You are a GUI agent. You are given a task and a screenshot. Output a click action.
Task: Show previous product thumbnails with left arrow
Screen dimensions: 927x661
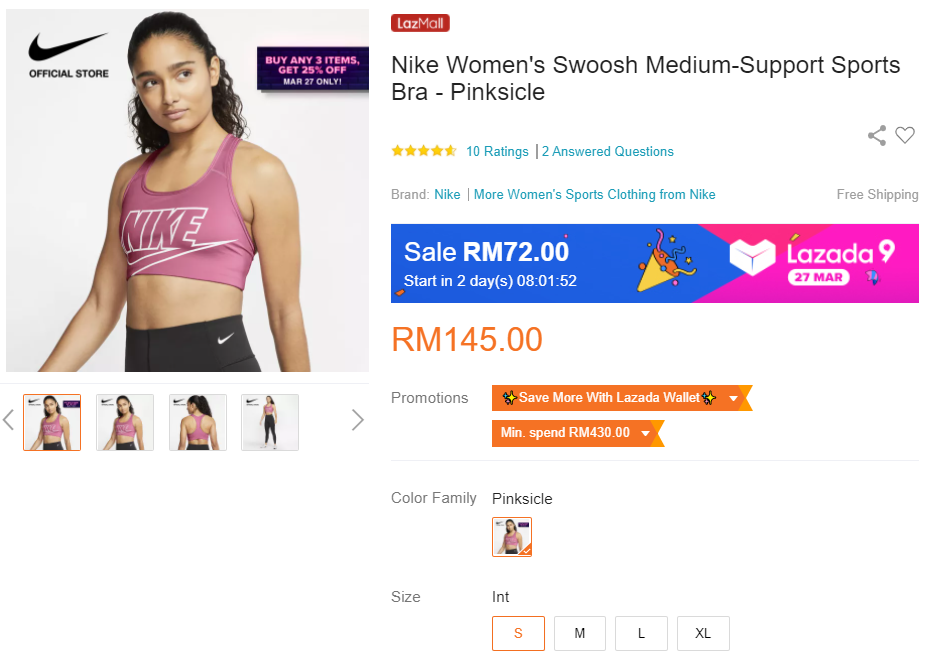pos(9,420)
